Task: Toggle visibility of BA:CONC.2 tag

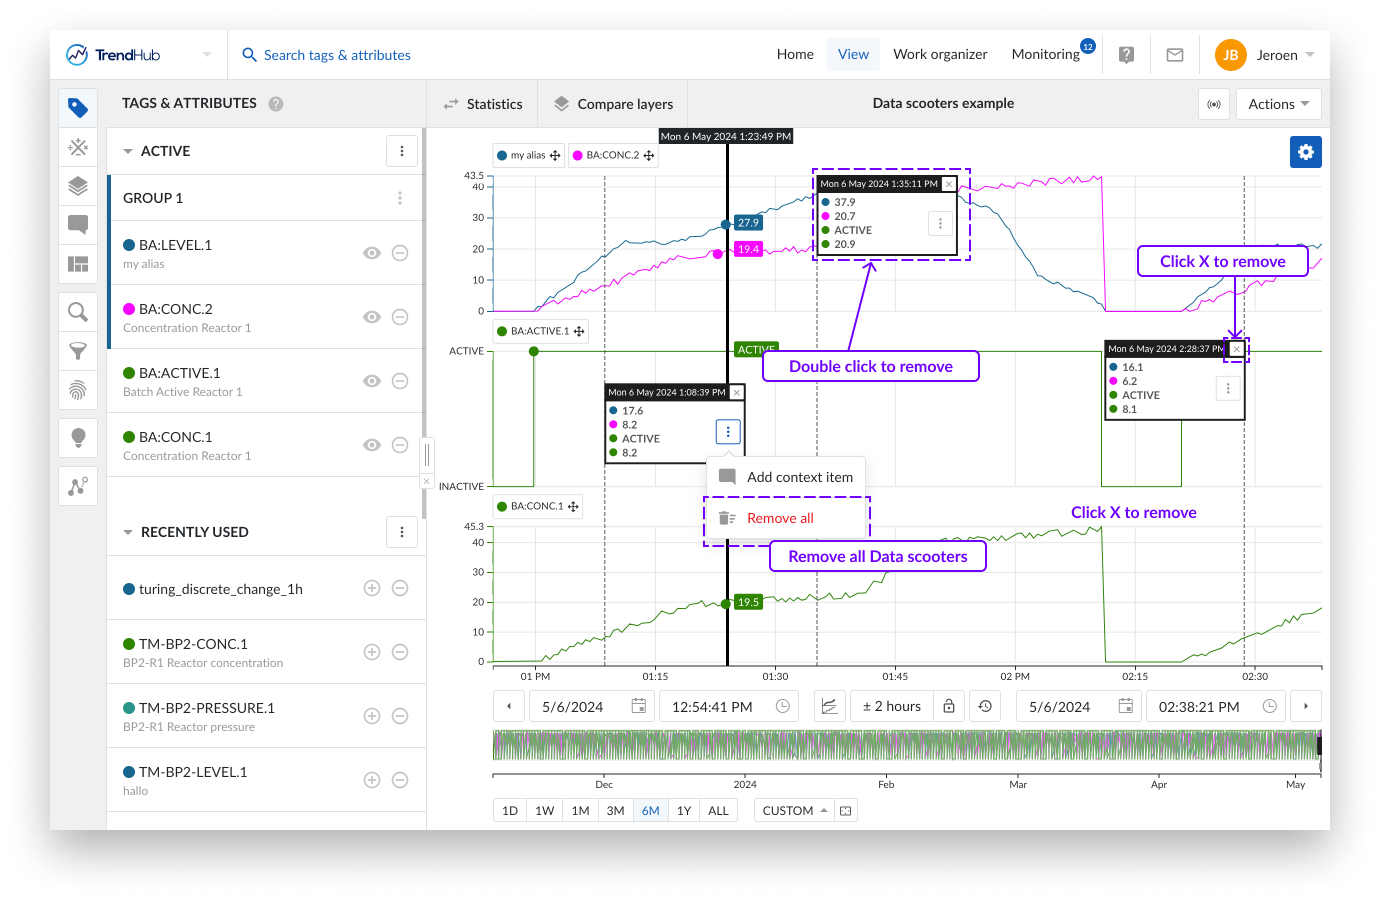Action: (x=372, y=317)
